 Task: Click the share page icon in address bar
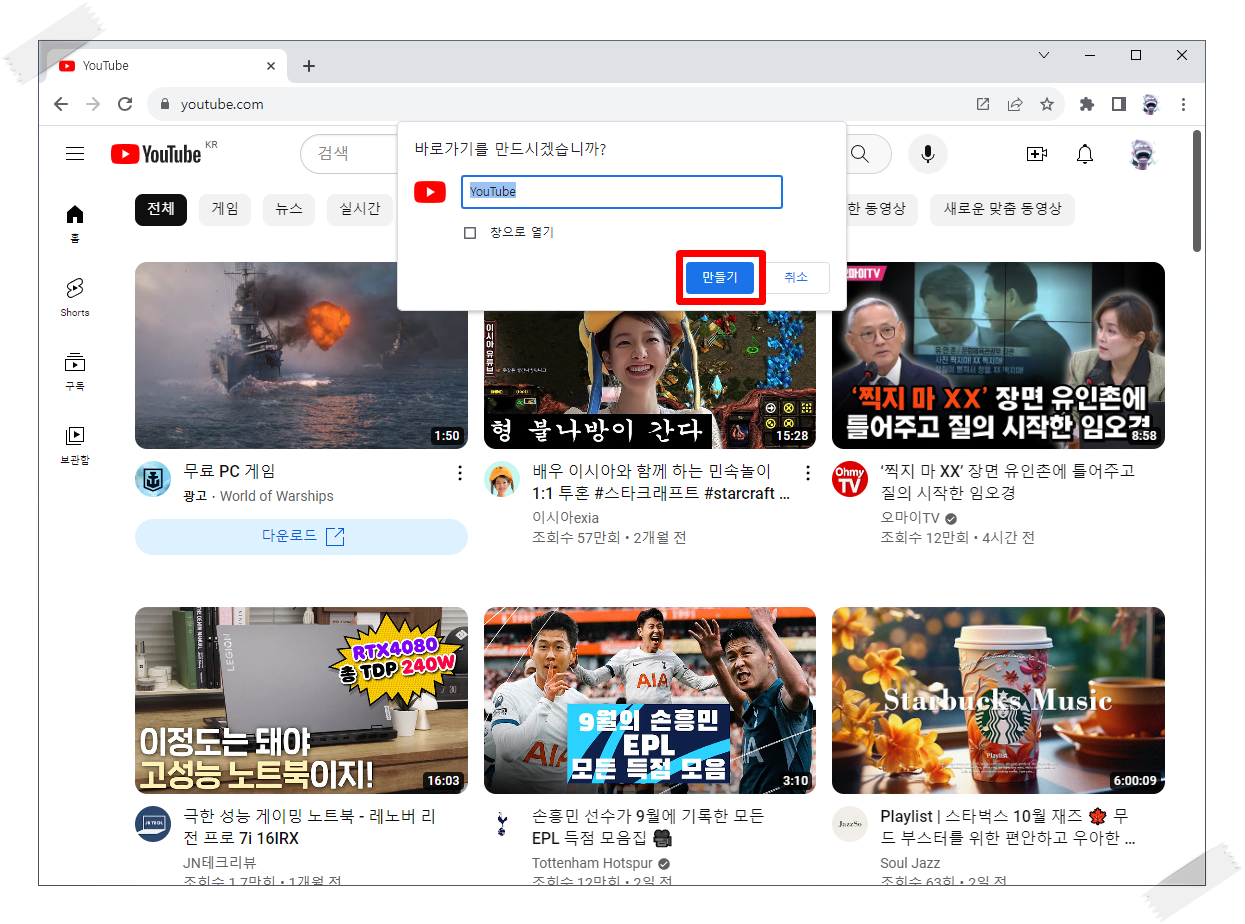tap(1015, 104)
